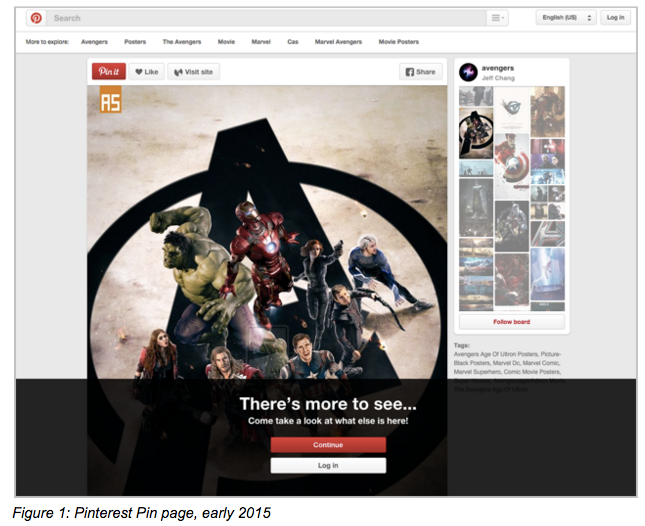Like the pin with heart button
This screenshot has width=645, height=526.
coord(146,72)
